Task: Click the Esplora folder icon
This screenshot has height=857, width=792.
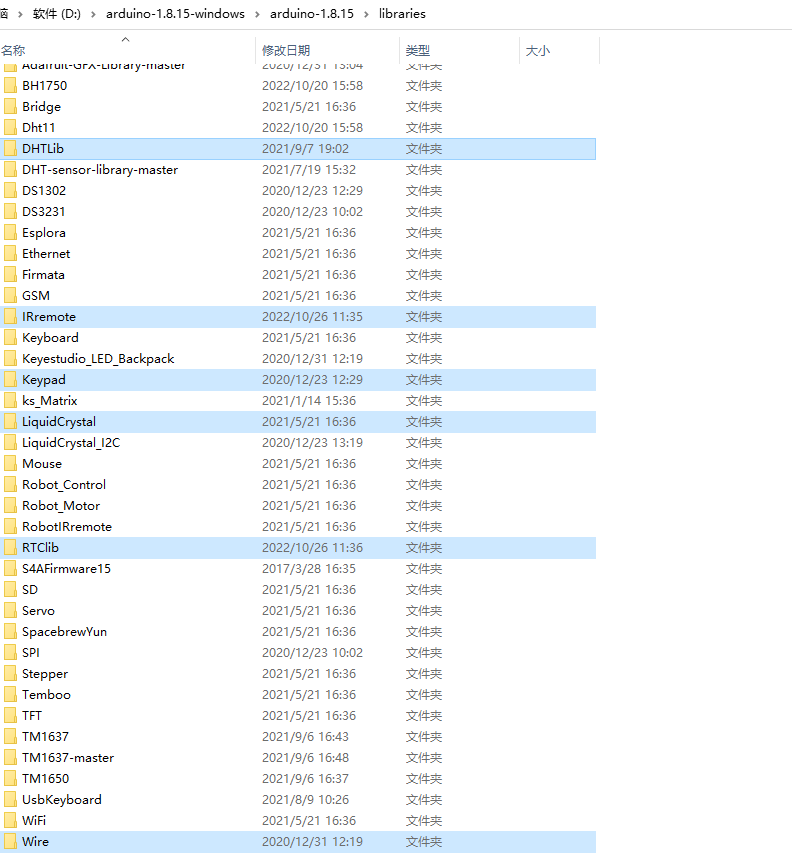Action: click(x=10, y=233)
